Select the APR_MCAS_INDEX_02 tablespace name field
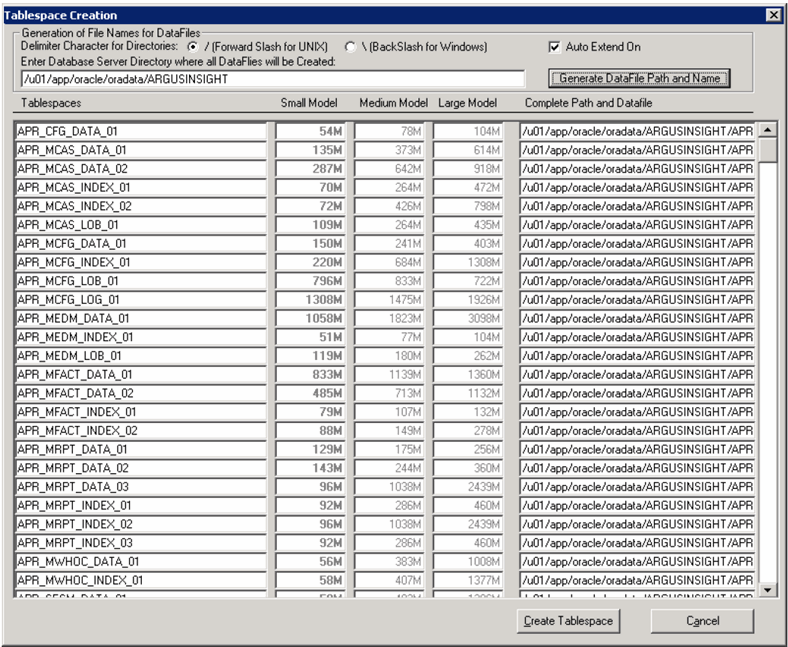788x647 pixels. click(x=141, y=206)
